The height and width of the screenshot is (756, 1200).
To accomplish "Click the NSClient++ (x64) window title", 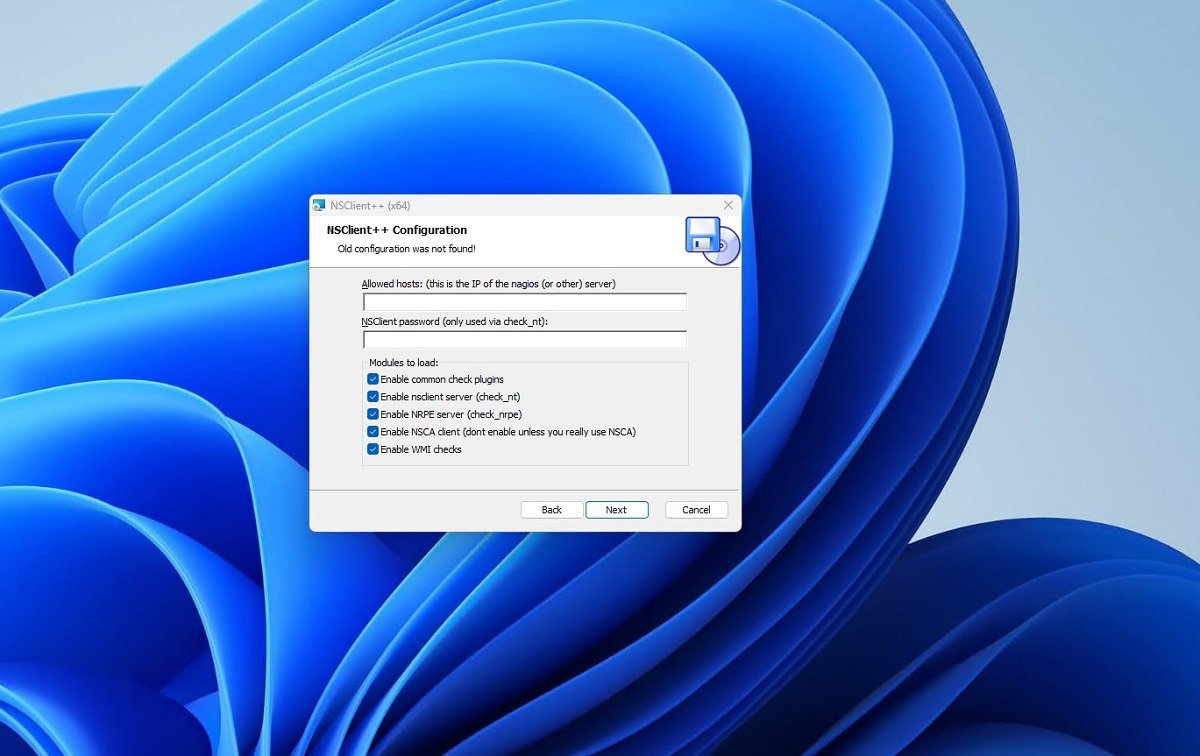I will 371,205.
